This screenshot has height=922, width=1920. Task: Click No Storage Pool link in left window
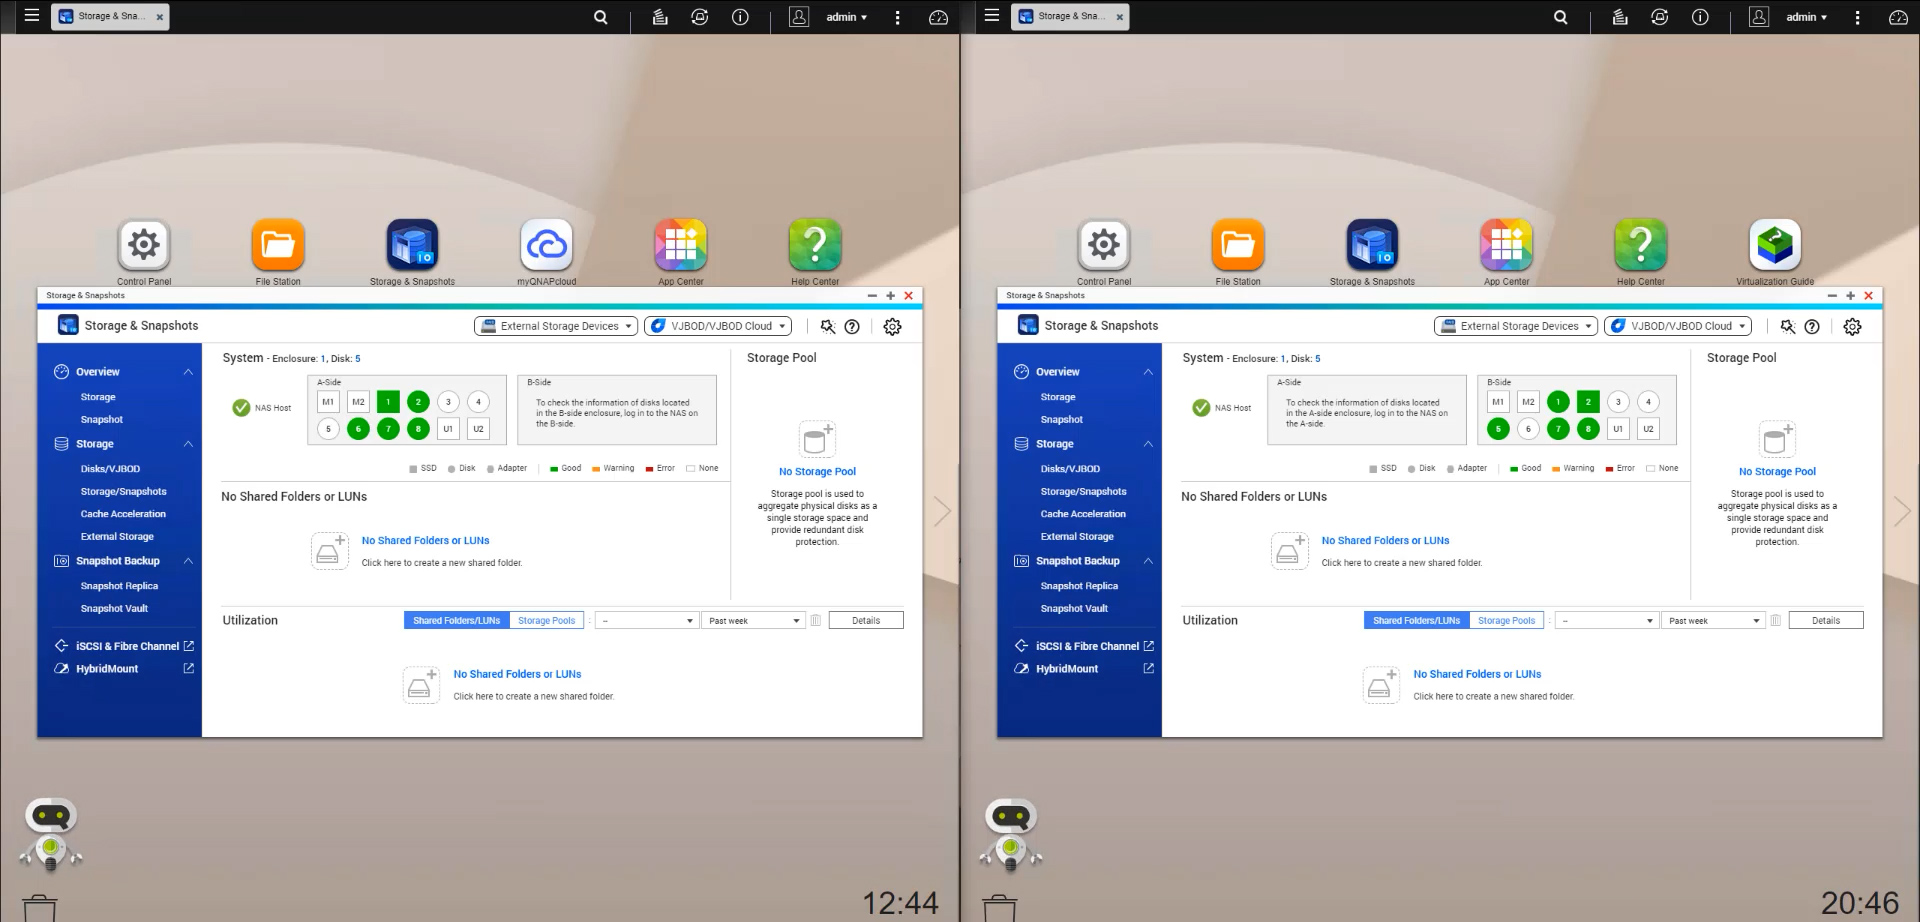[817, 472]
